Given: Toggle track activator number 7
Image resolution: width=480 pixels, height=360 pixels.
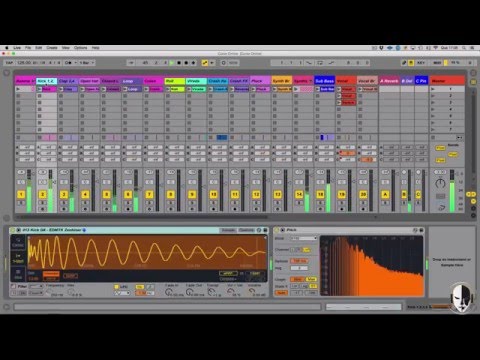Looking at the screenshot, I should 149,194.
